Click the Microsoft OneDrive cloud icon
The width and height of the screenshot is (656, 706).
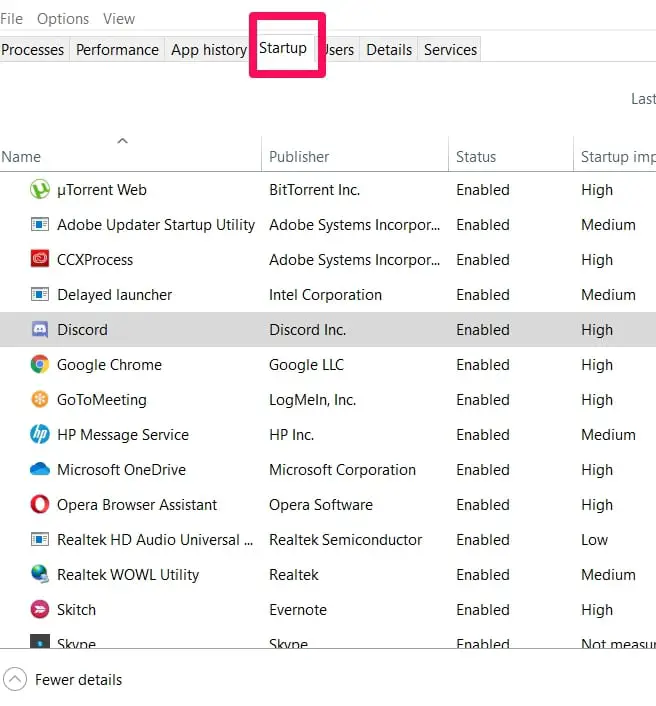click(40, 469)
